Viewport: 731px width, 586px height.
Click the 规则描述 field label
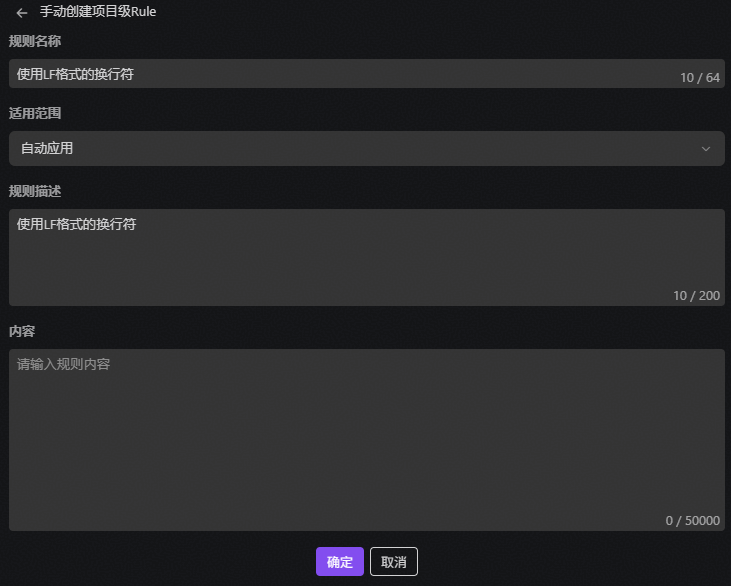pyautogui.click(x=35, y=191)
